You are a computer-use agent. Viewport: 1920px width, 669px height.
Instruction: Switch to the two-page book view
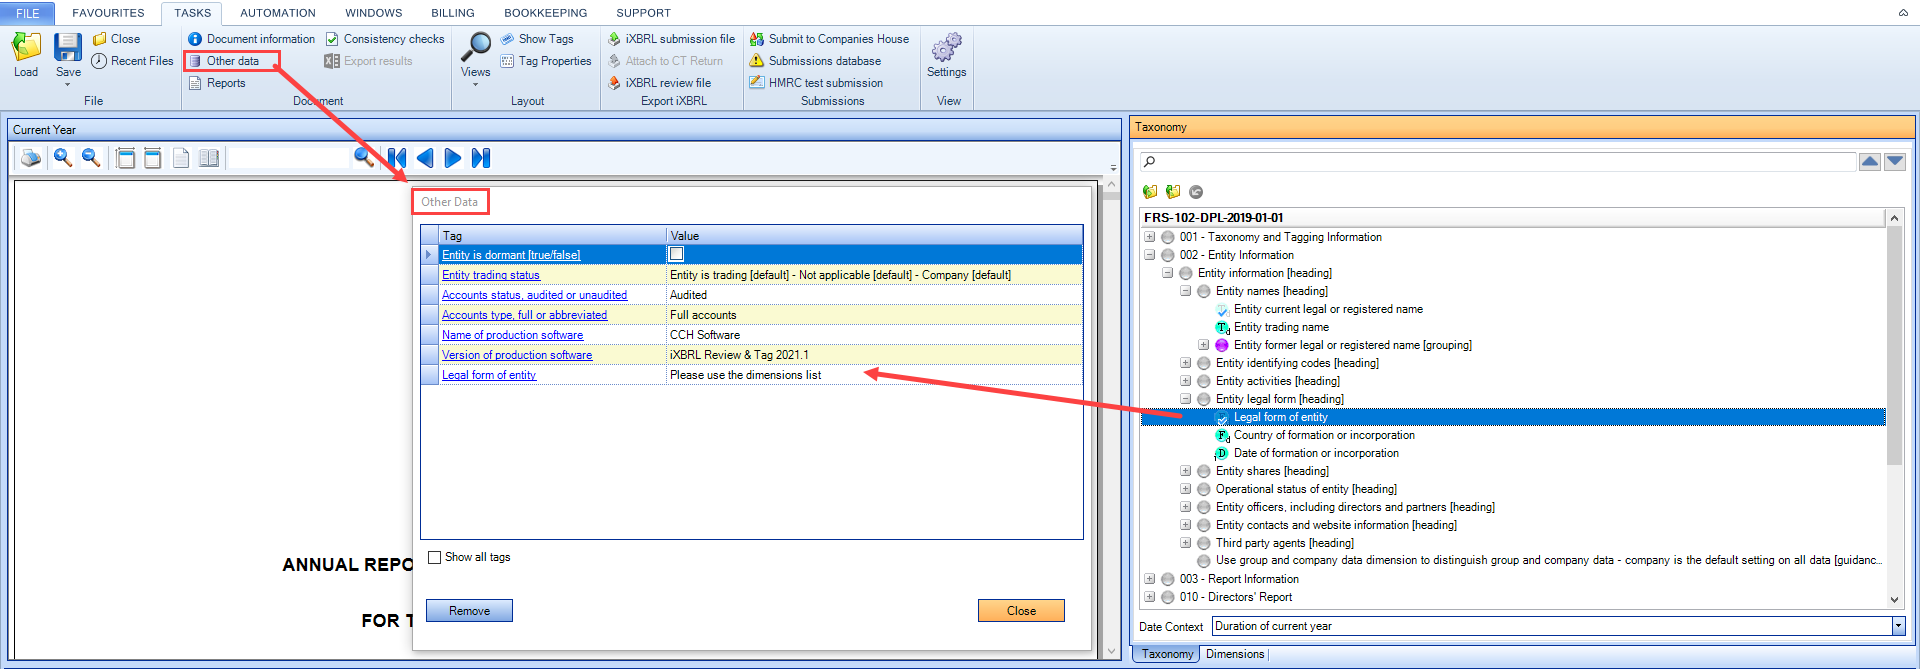209,158
